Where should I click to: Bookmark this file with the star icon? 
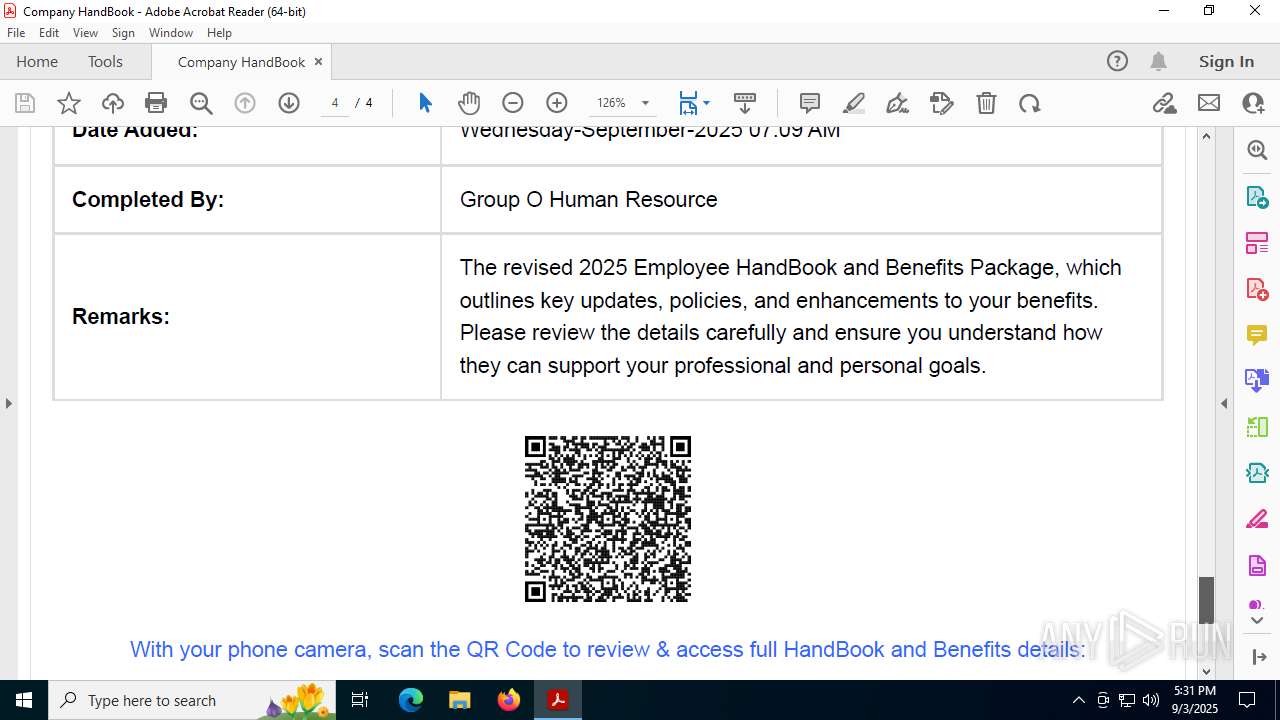point(69,103)
